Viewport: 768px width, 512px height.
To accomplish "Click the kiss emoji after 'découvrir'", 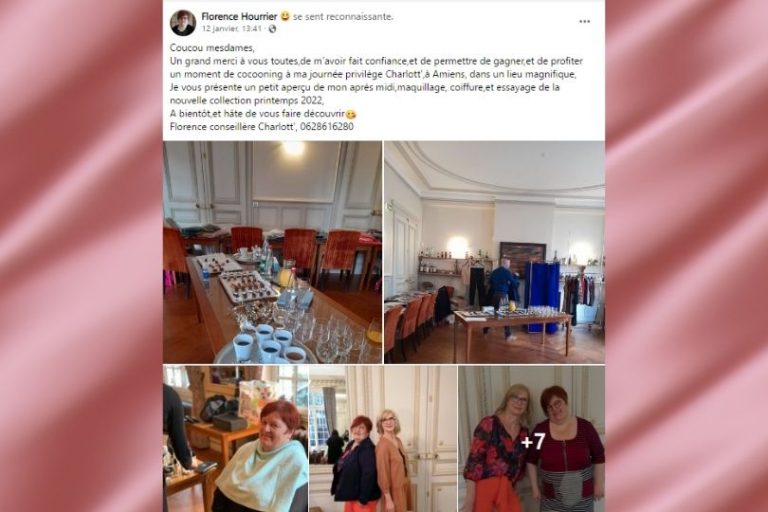I will (x=351, y=114).
